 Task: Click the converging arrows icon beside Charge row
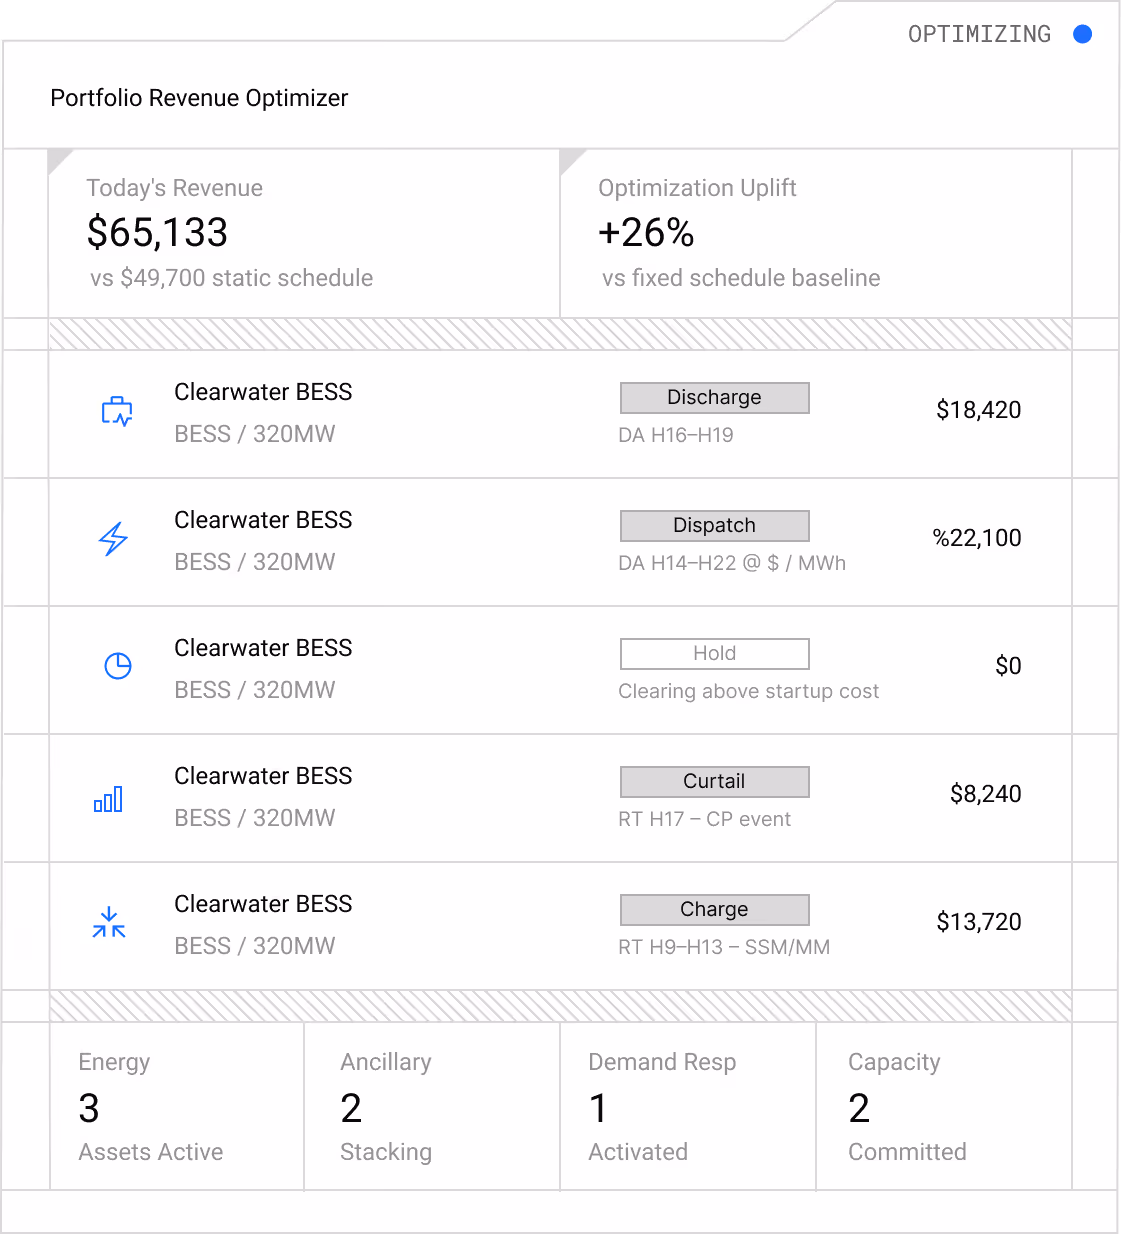[x=109, y=922]
